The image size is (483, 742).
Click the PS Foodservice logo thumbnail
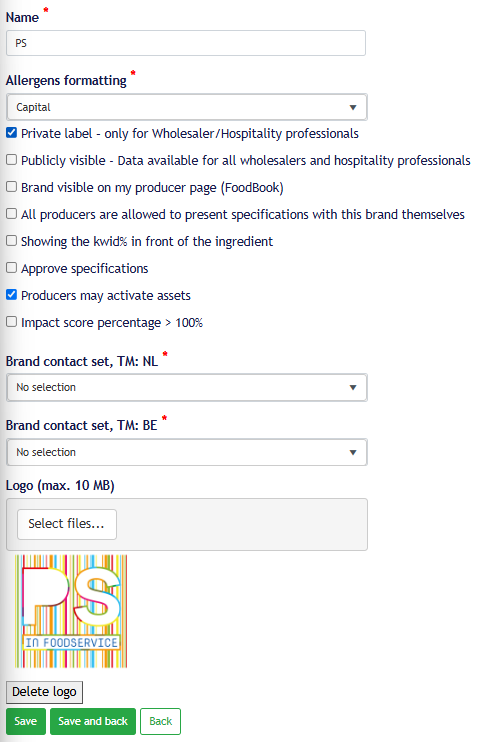click(x=71, y=611)
